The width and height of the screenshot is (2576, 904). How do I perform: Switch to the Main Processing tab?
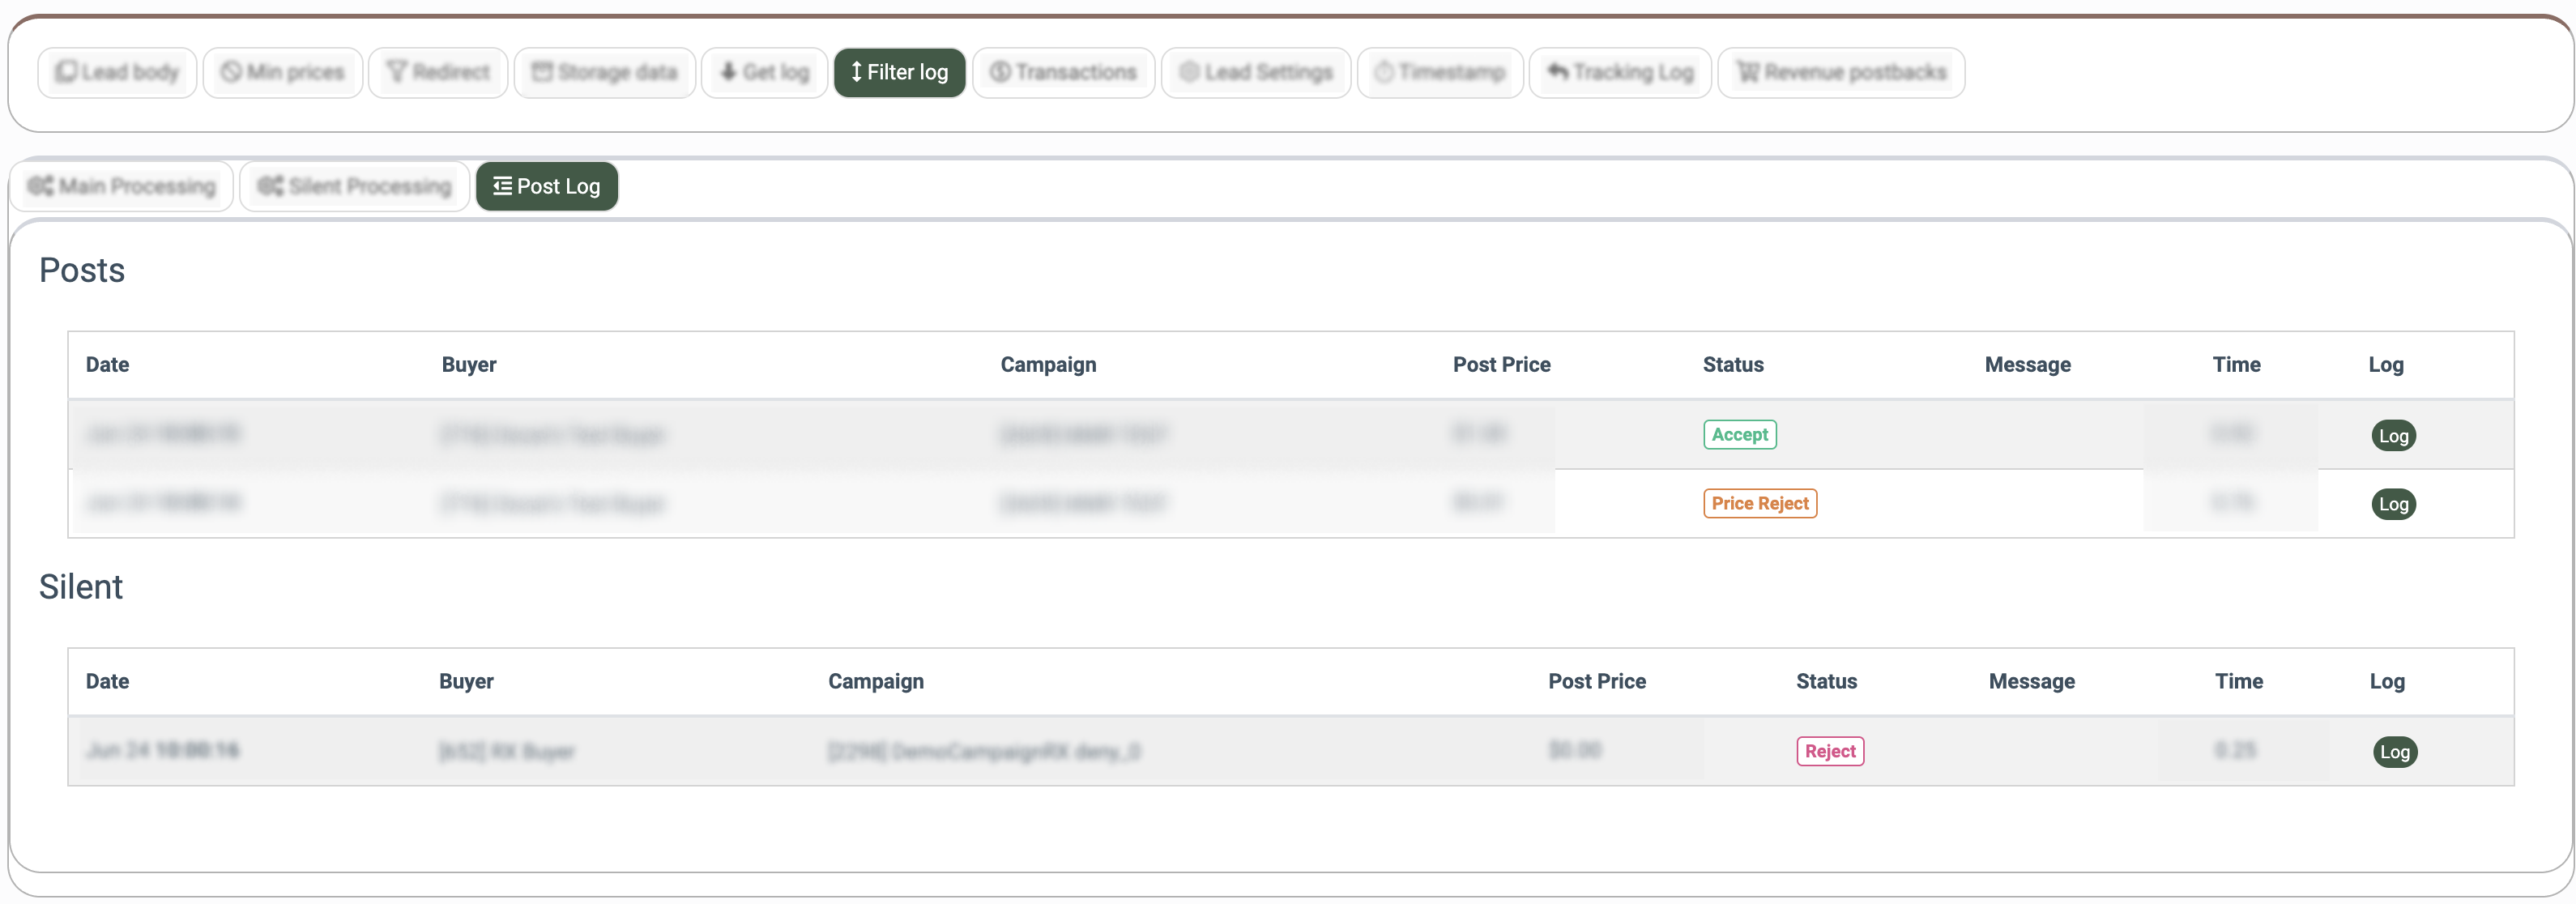tap(121, 186)
